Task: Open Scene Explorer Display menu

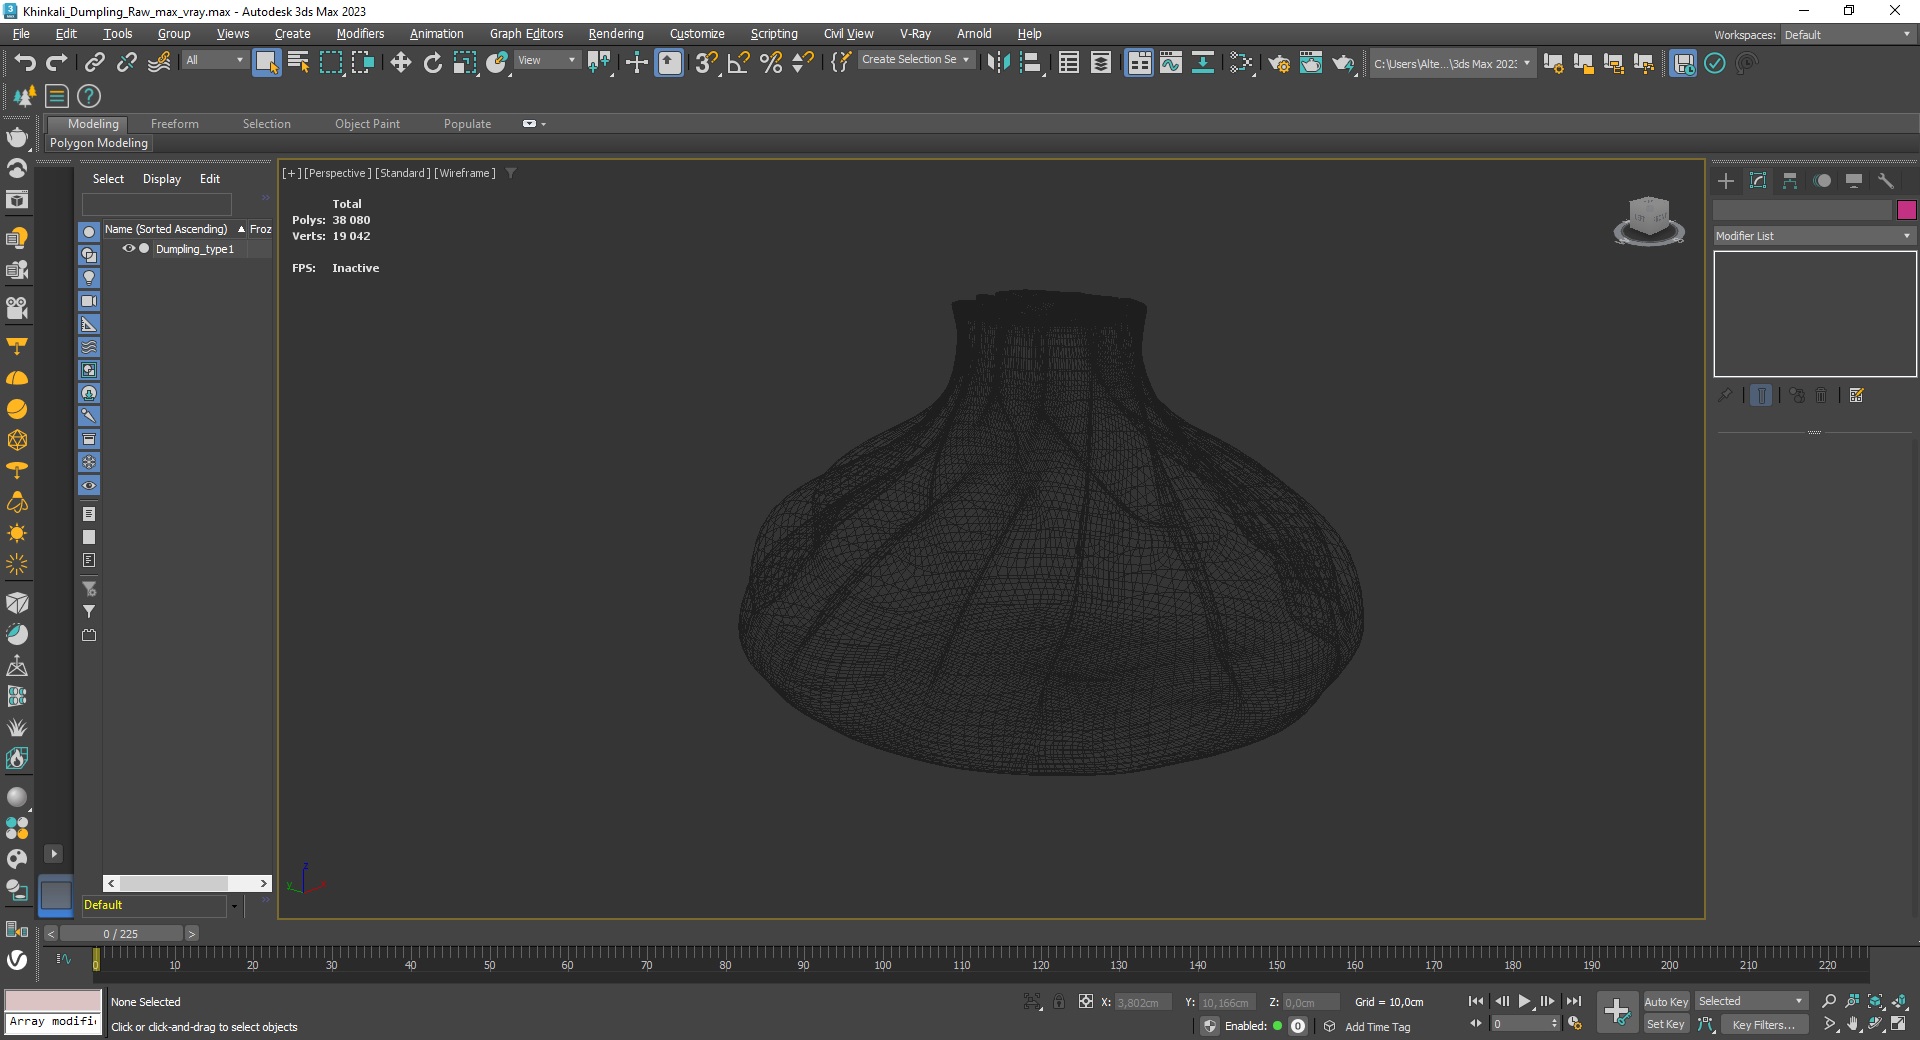Action: tap(162, 179)
